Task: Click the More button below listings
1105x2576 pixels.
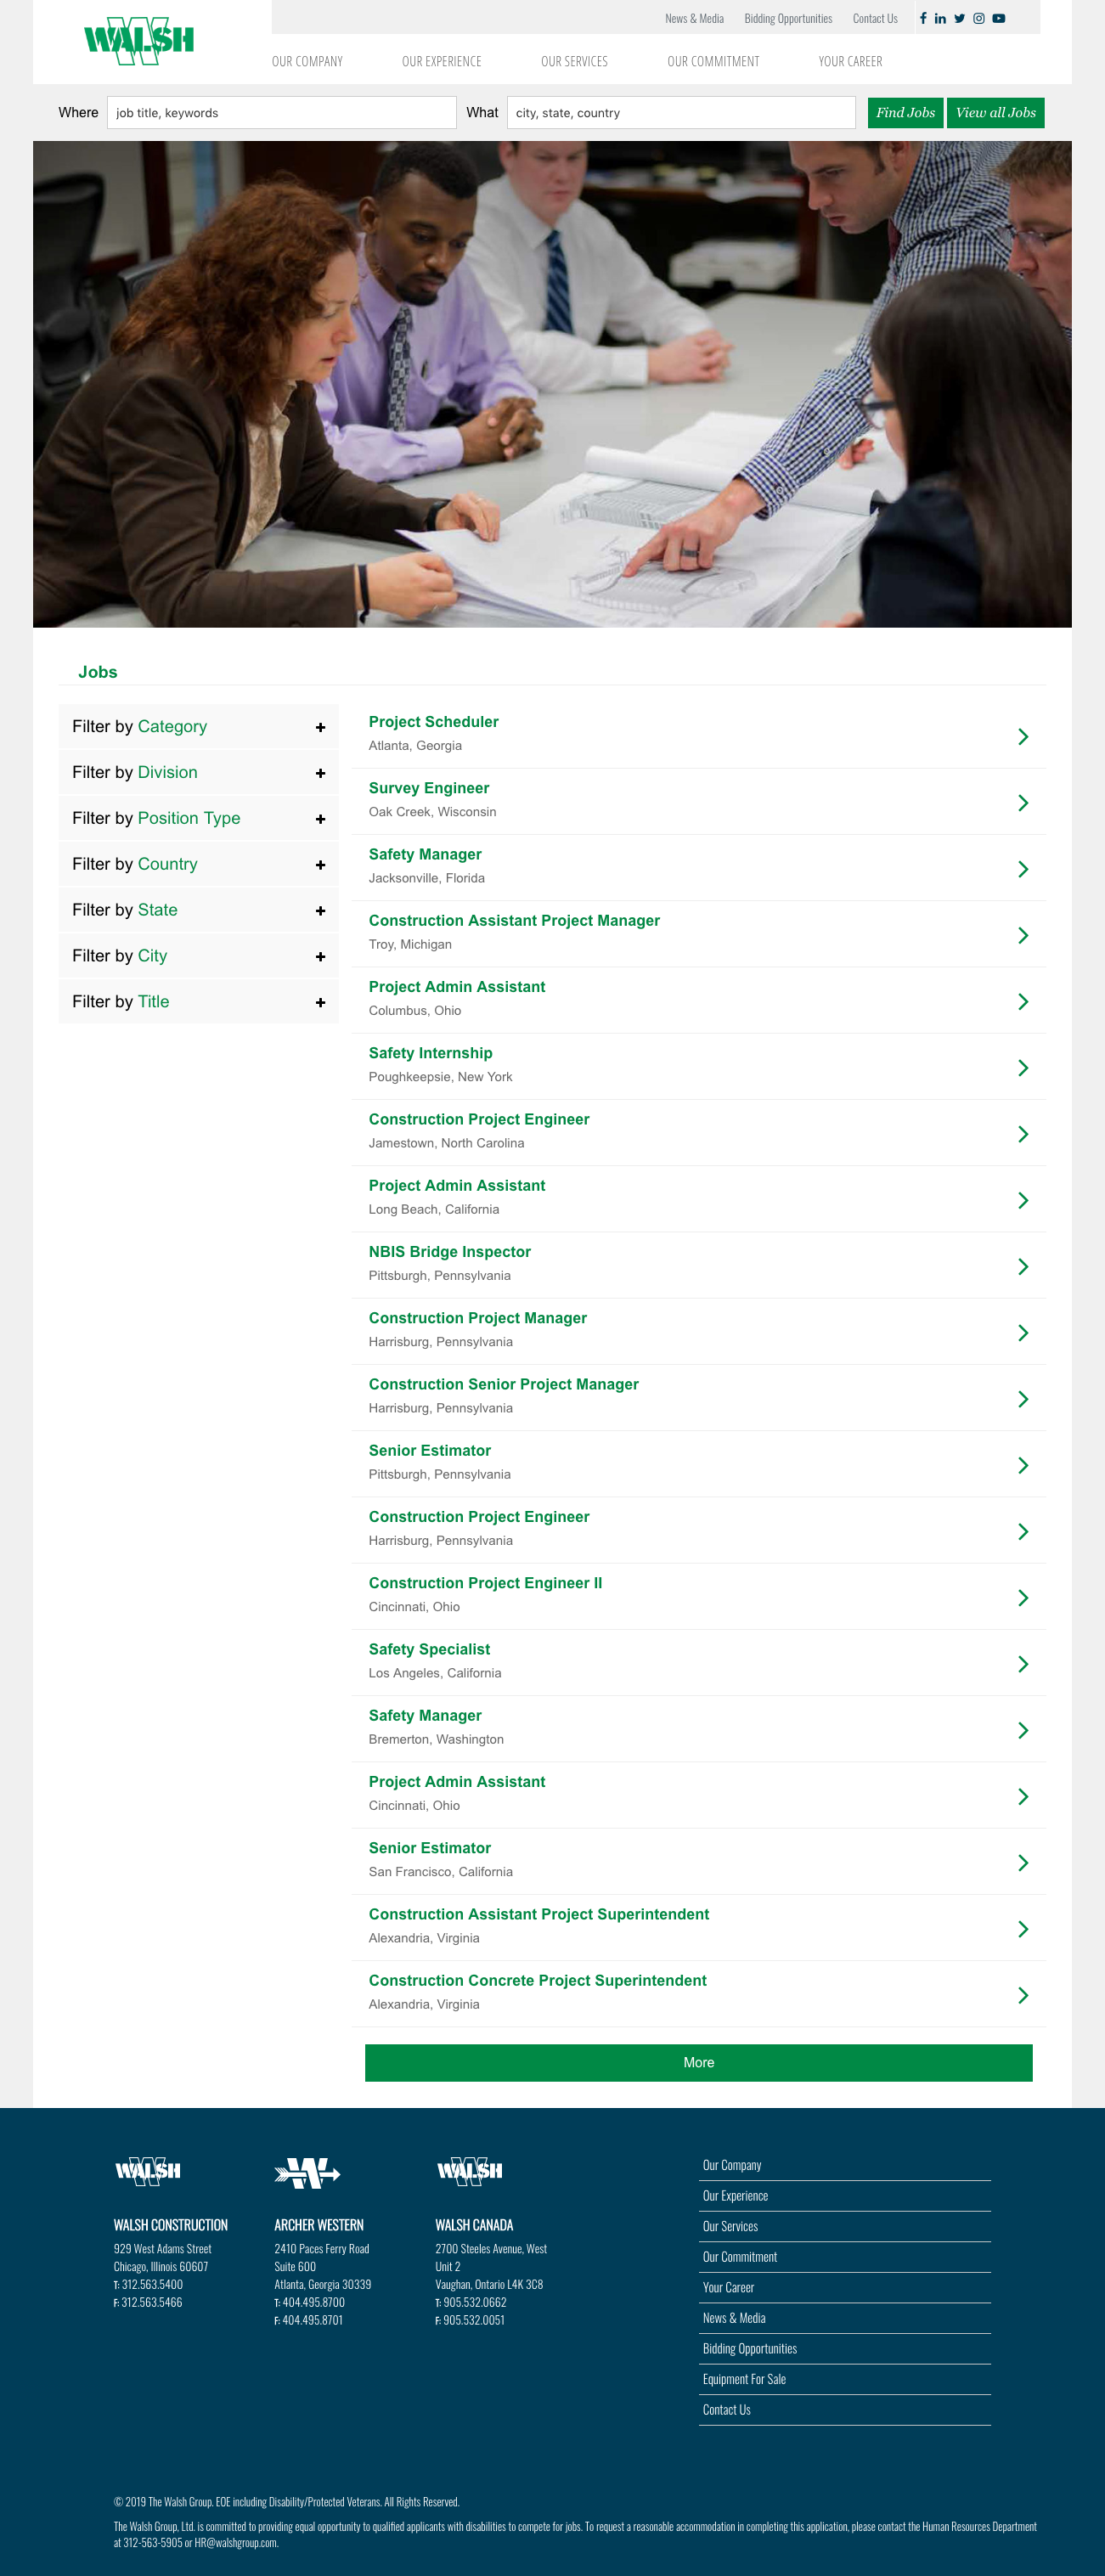Action: [698, 2062]
